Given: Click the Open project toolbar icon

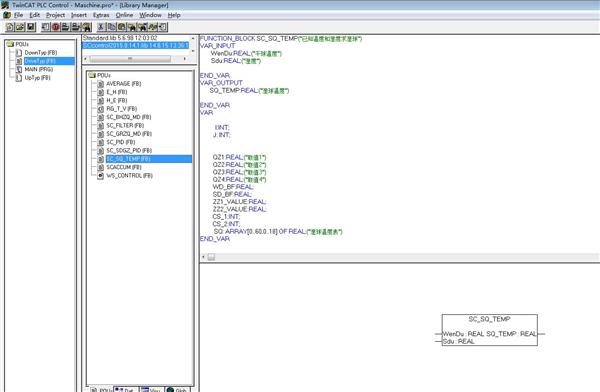Looking at the screenshot, I should click(20, 27).
